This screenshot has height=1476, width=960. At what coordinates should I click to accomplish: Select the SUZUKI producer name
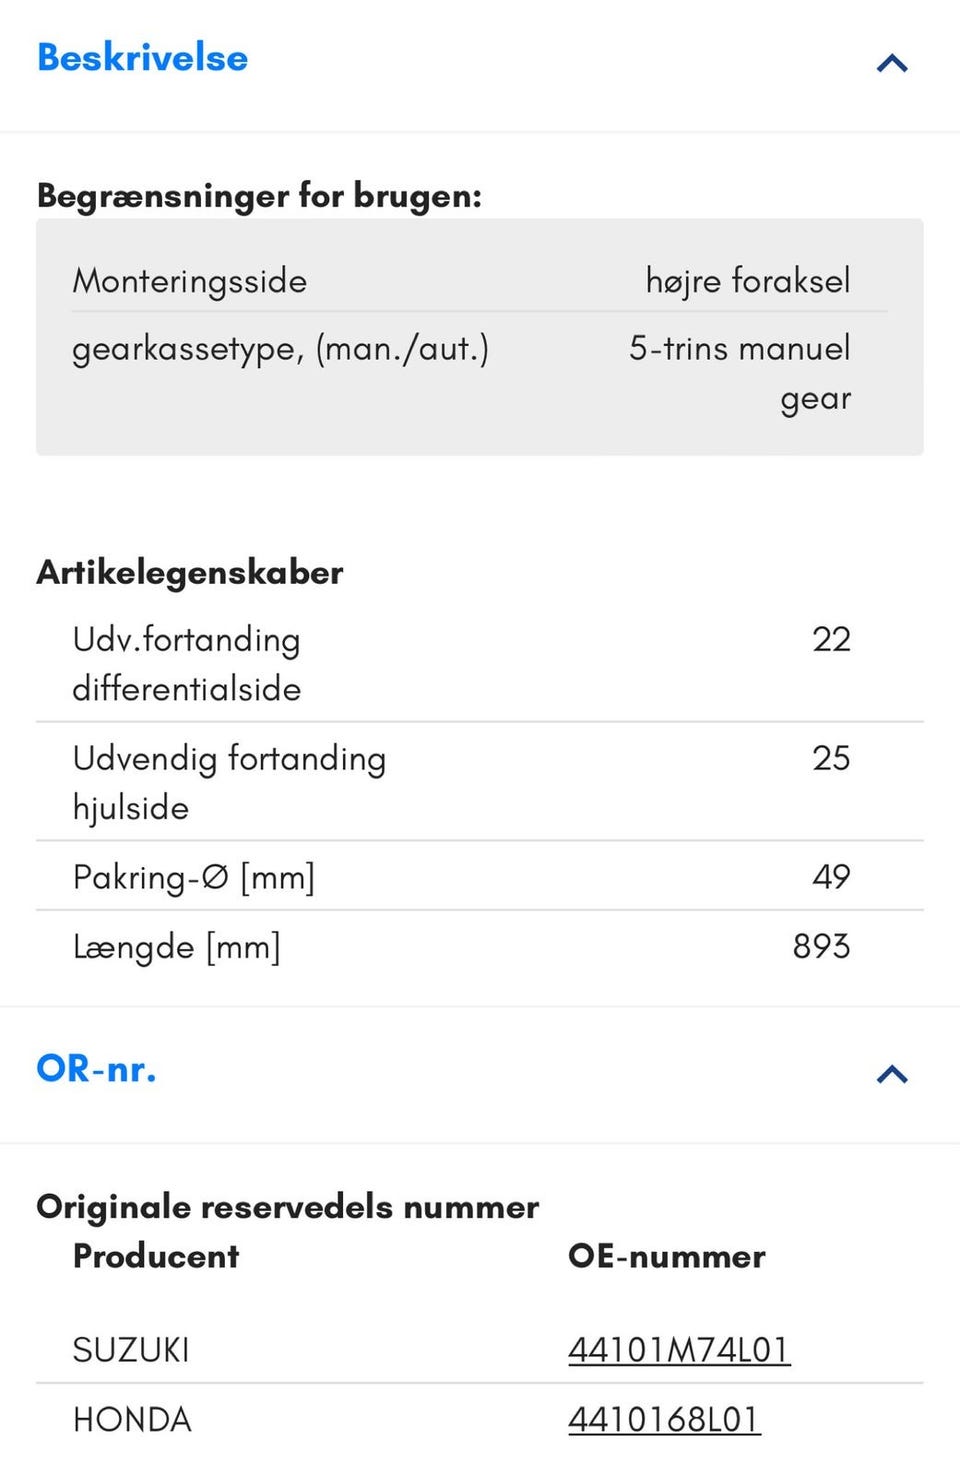pos(131,1350)
